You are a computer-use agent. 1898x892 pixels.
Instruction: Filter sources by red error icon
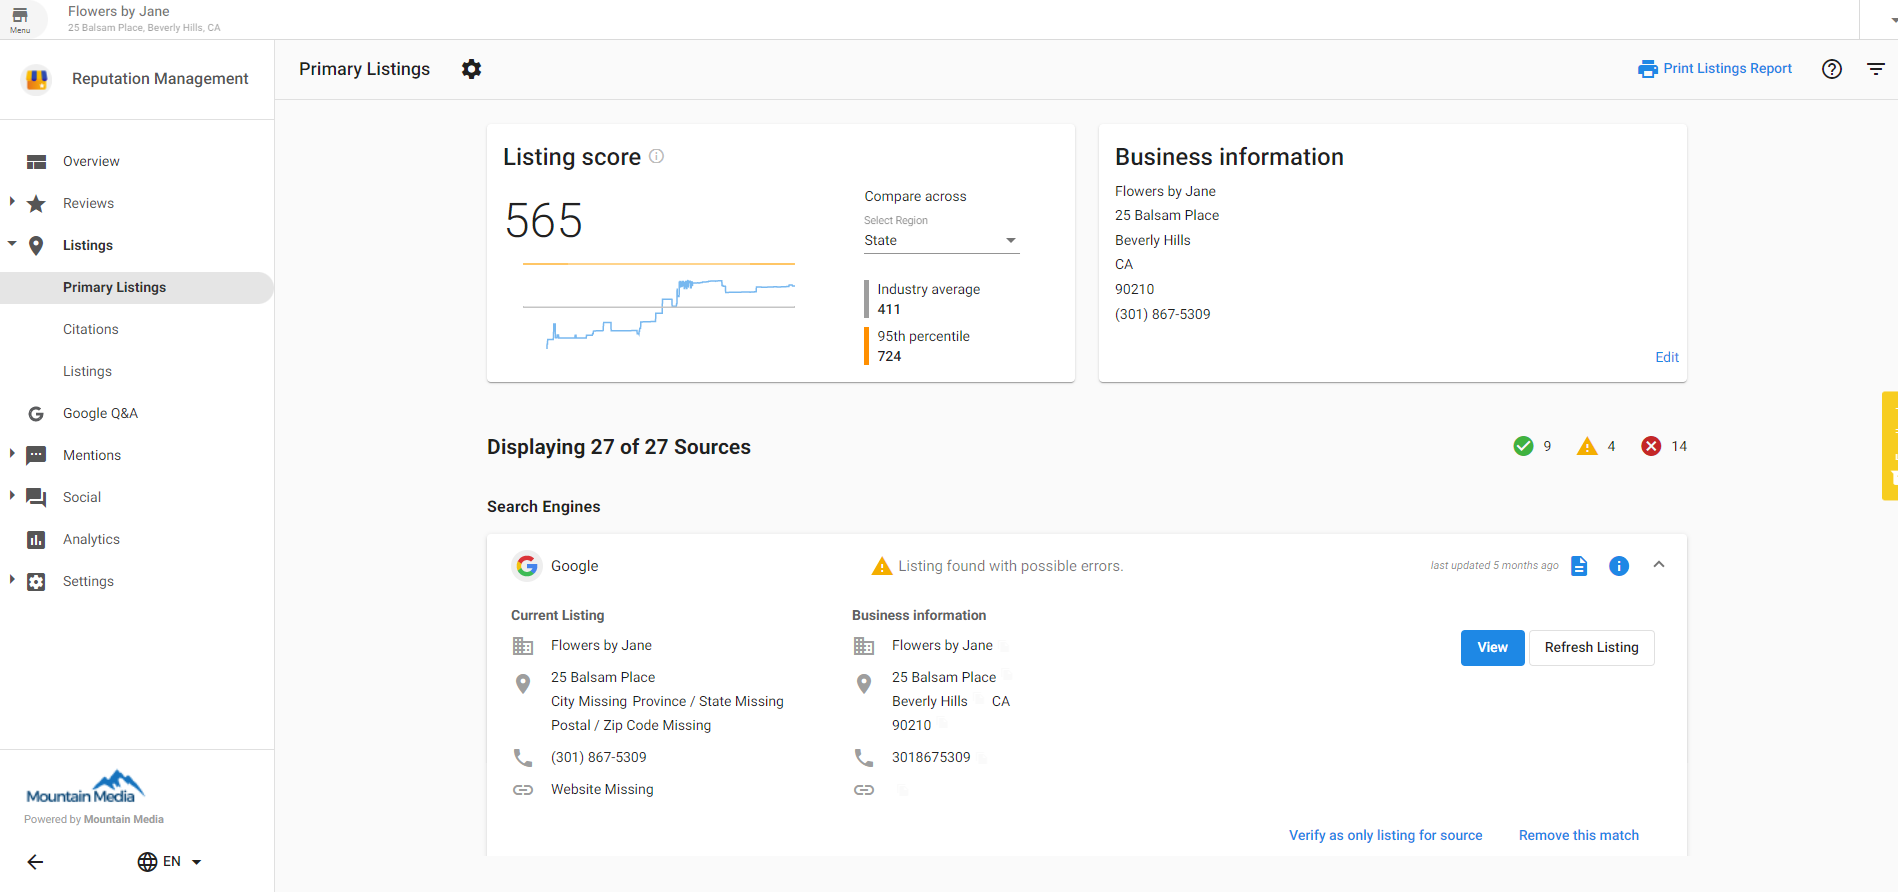[1651, 446]
